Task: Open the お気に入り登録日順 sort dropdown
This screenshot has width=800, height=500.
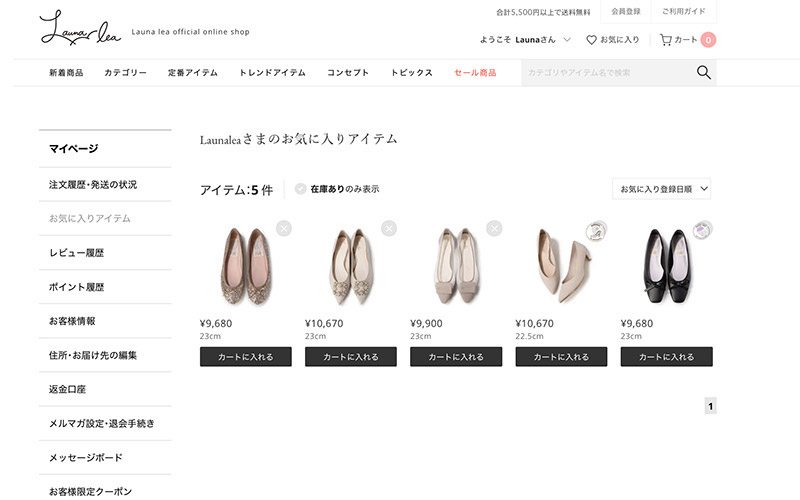Action: 662,189
